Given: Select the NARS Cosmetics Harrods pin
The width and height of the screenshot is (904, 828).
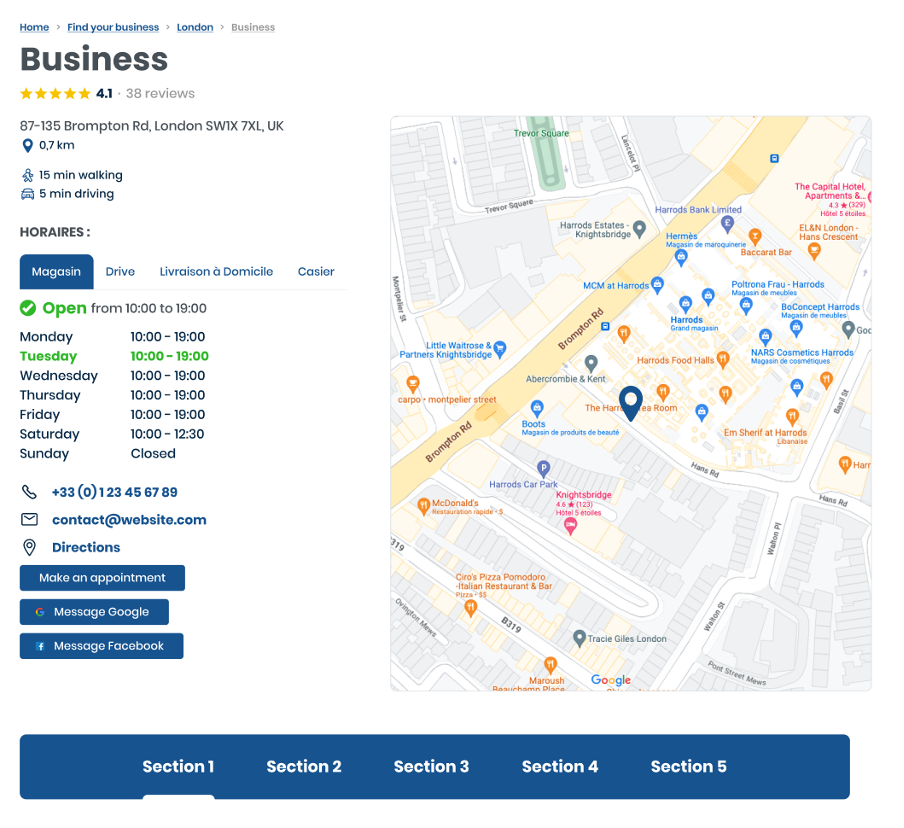Looking at the screenshot, I should 765,337.
